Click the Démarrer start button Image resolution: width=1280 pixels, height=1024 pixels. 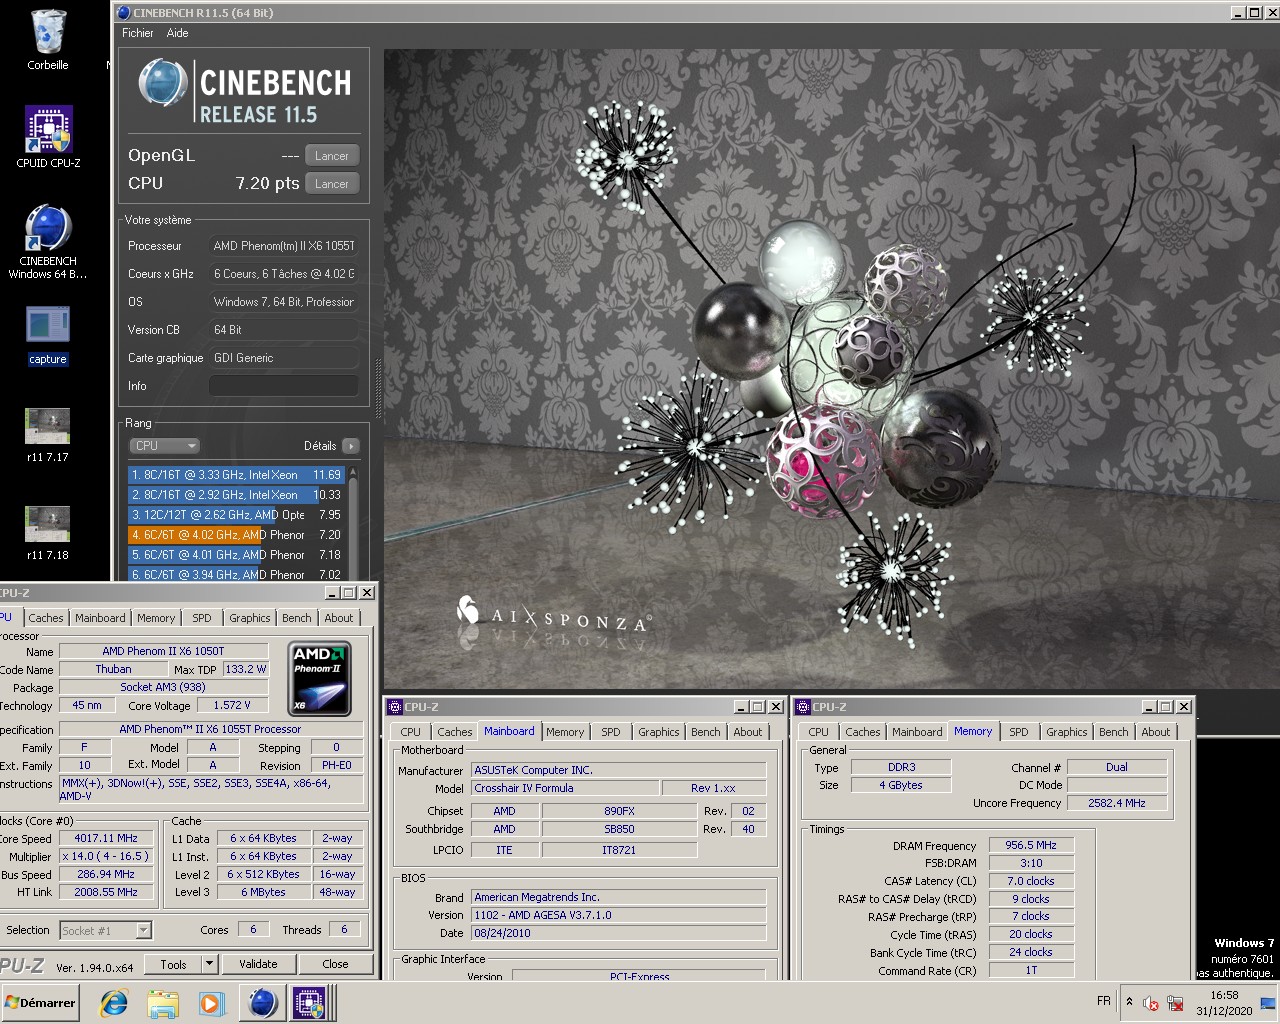pyautogui.click(x=41, y=1002)
